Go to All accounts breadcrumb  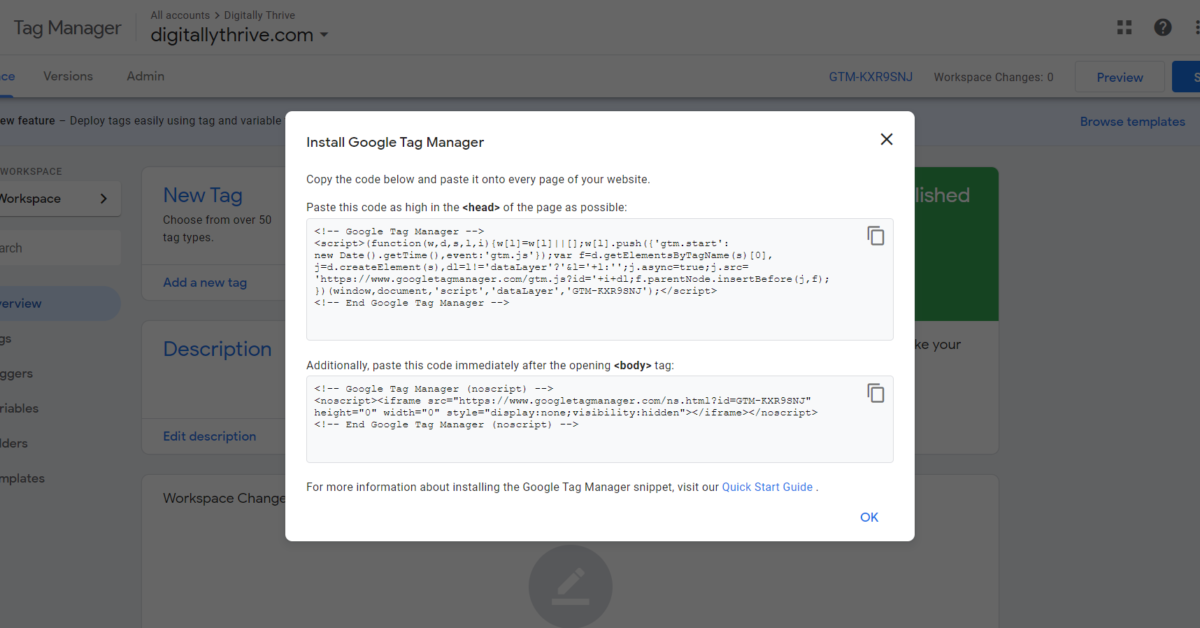[x=180, y=15]
